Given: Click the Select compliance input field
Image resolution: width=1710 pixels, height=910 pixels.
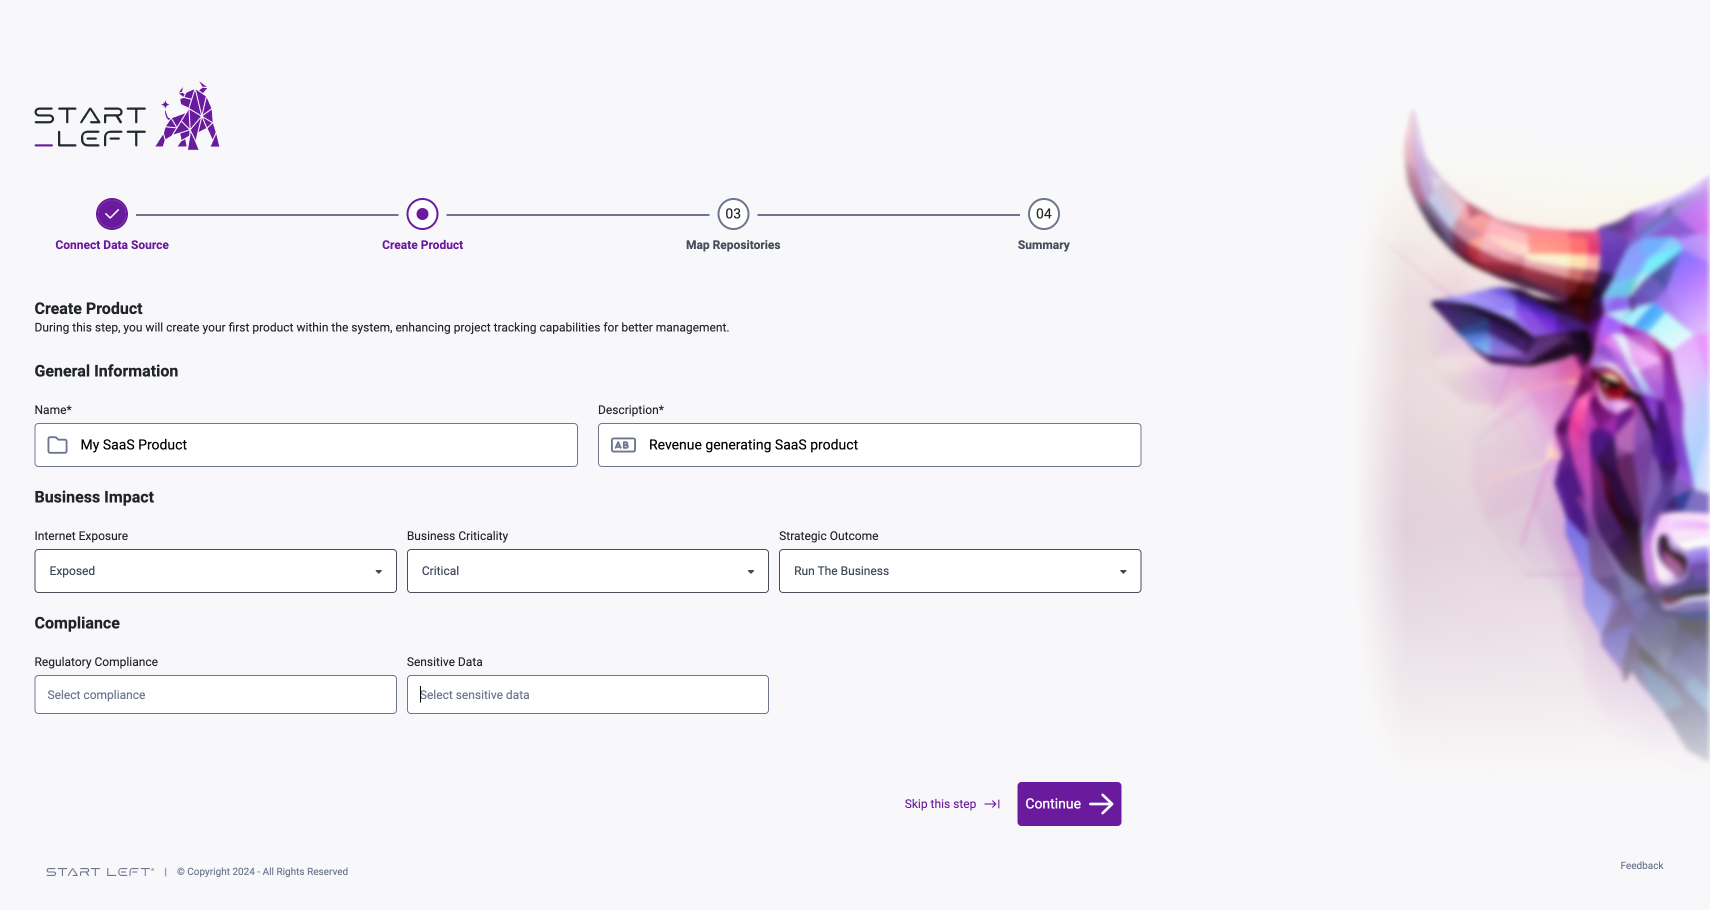Looking at the screenshot, I should tap(215, 694).
